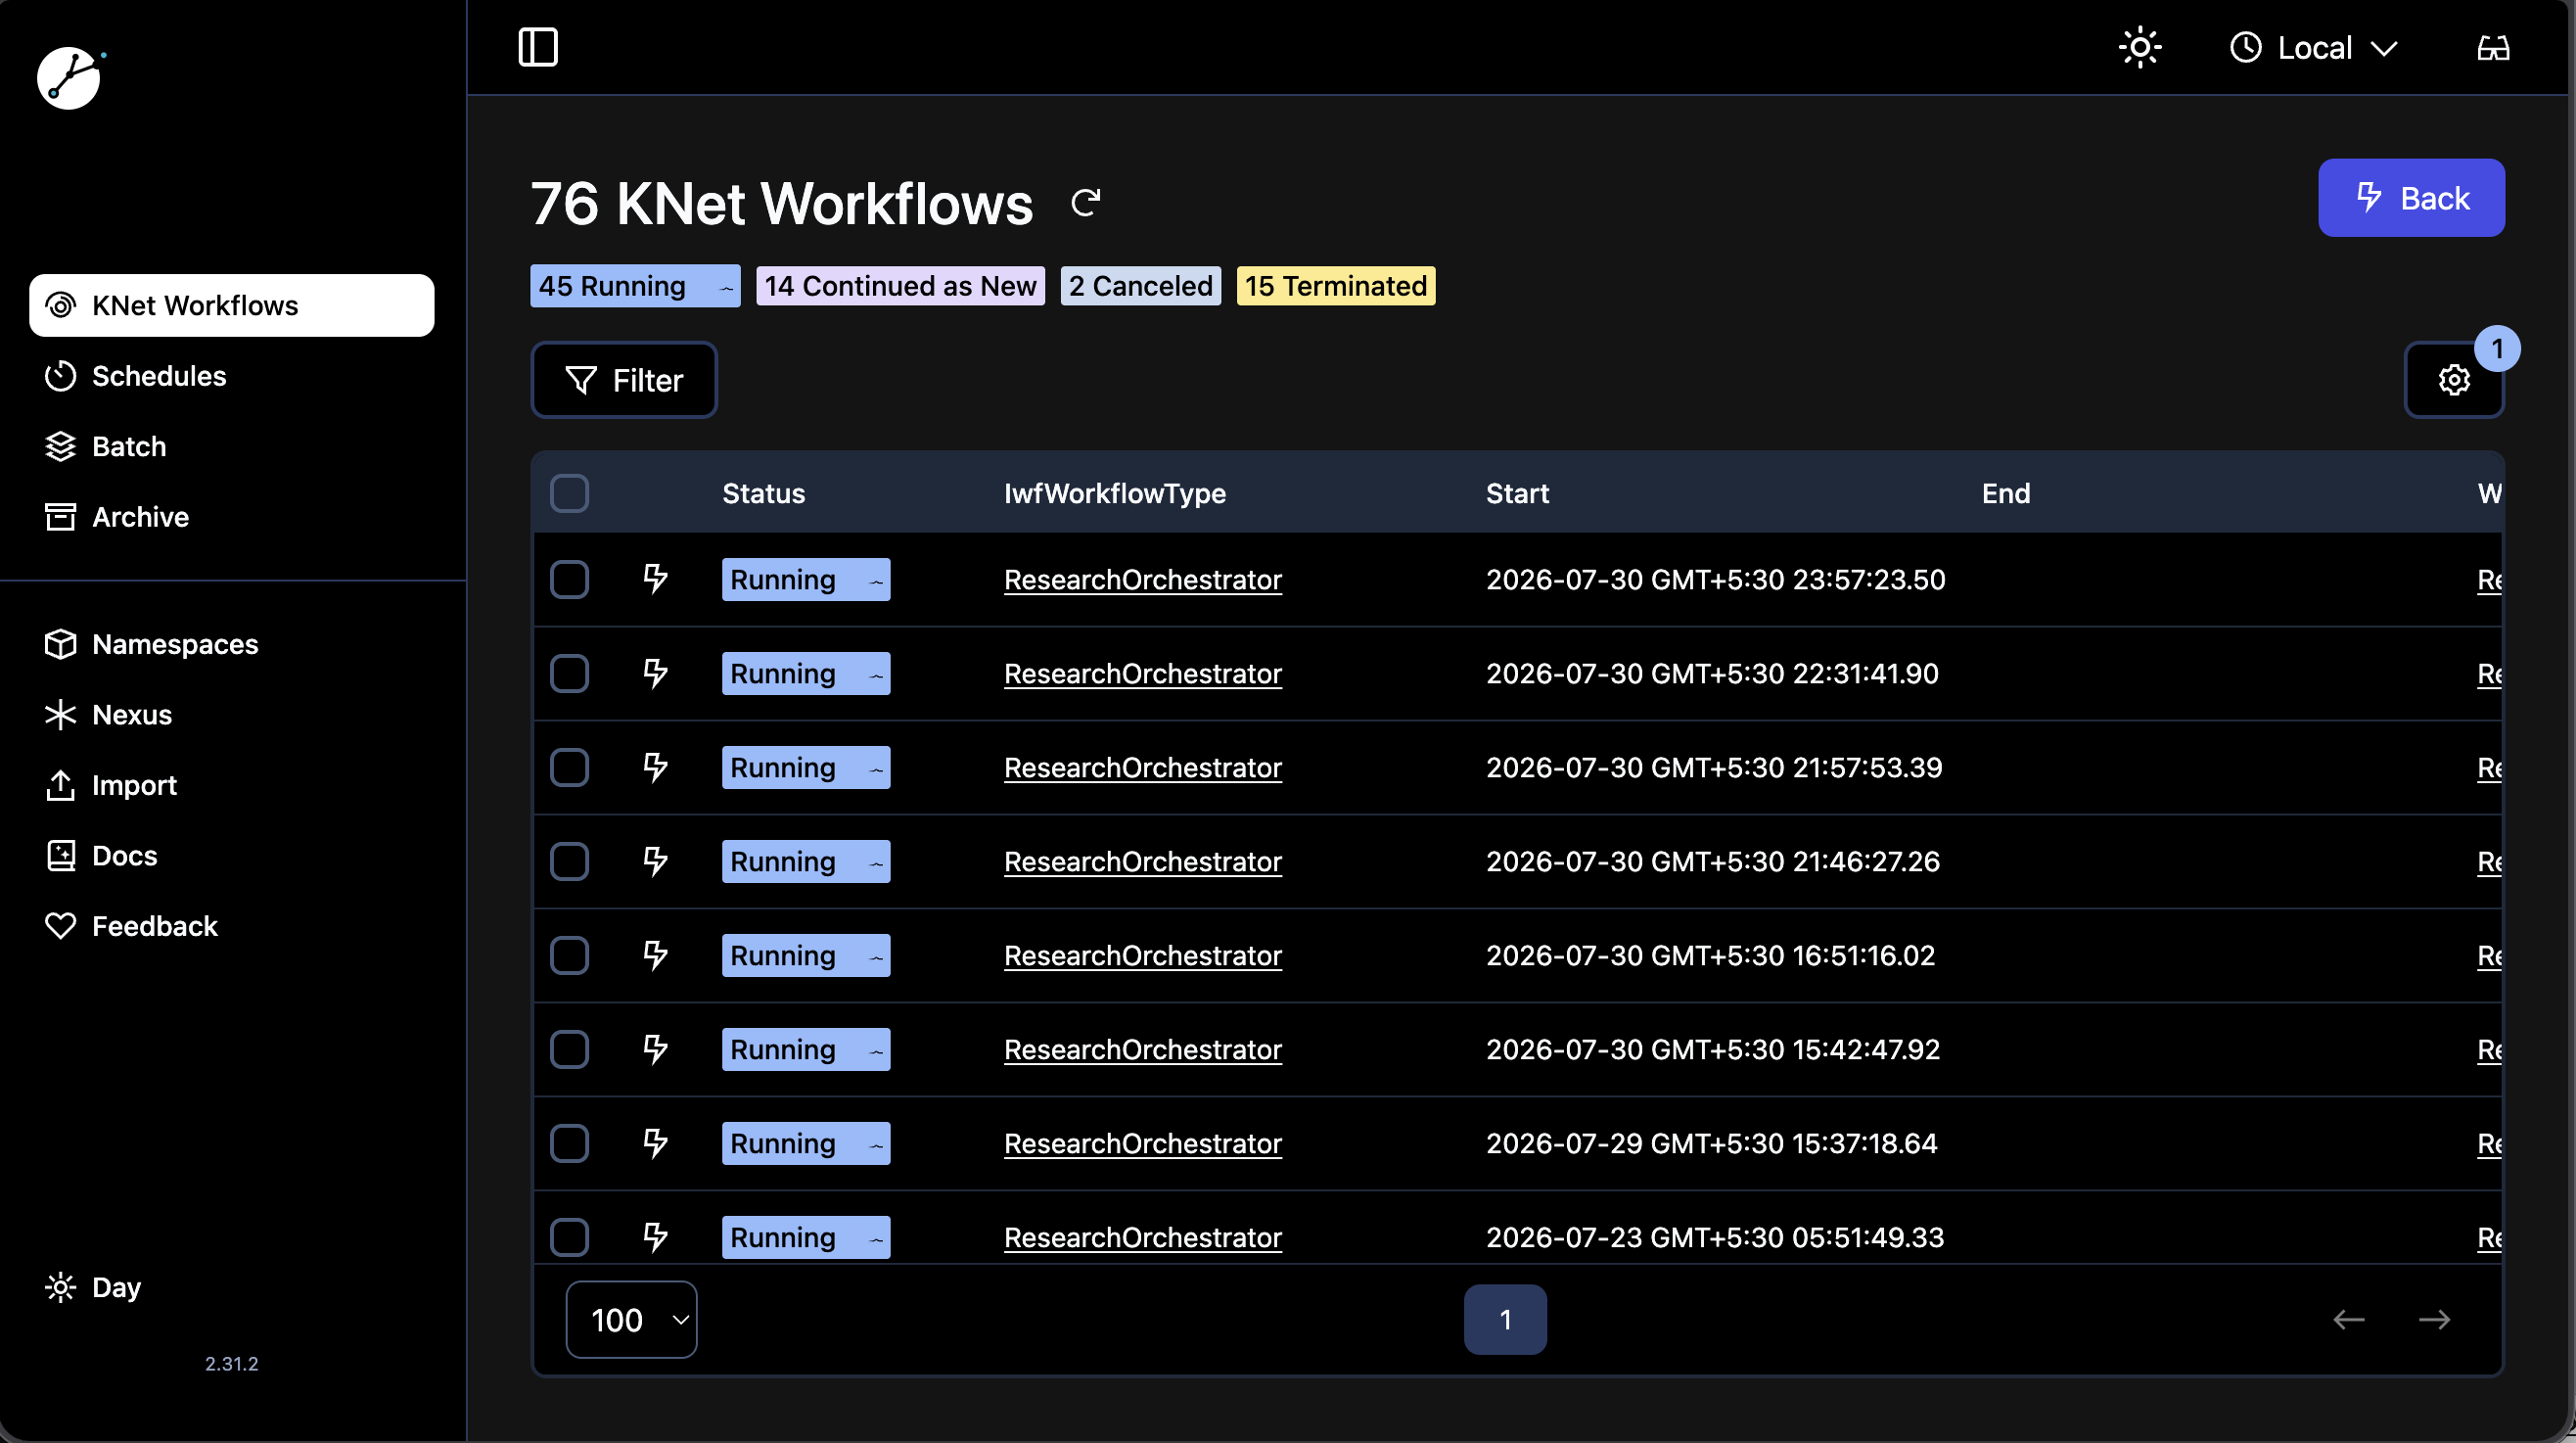Click the blue Back button

coord(2411,198)
